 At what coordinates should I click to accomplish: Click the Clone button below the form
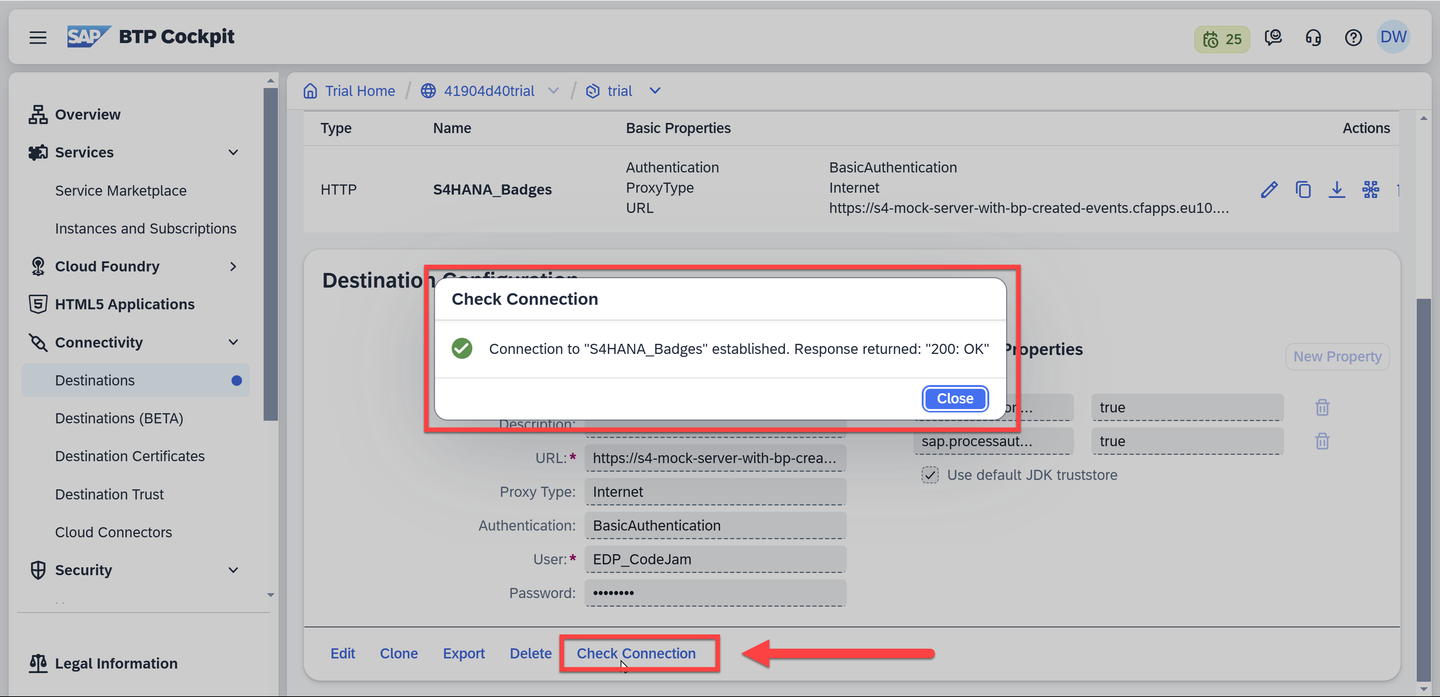coord(399,653)
